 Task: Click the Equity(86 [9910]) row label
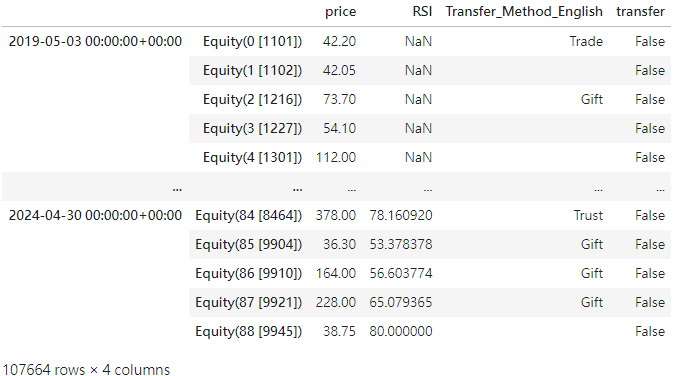pos(248,273)
